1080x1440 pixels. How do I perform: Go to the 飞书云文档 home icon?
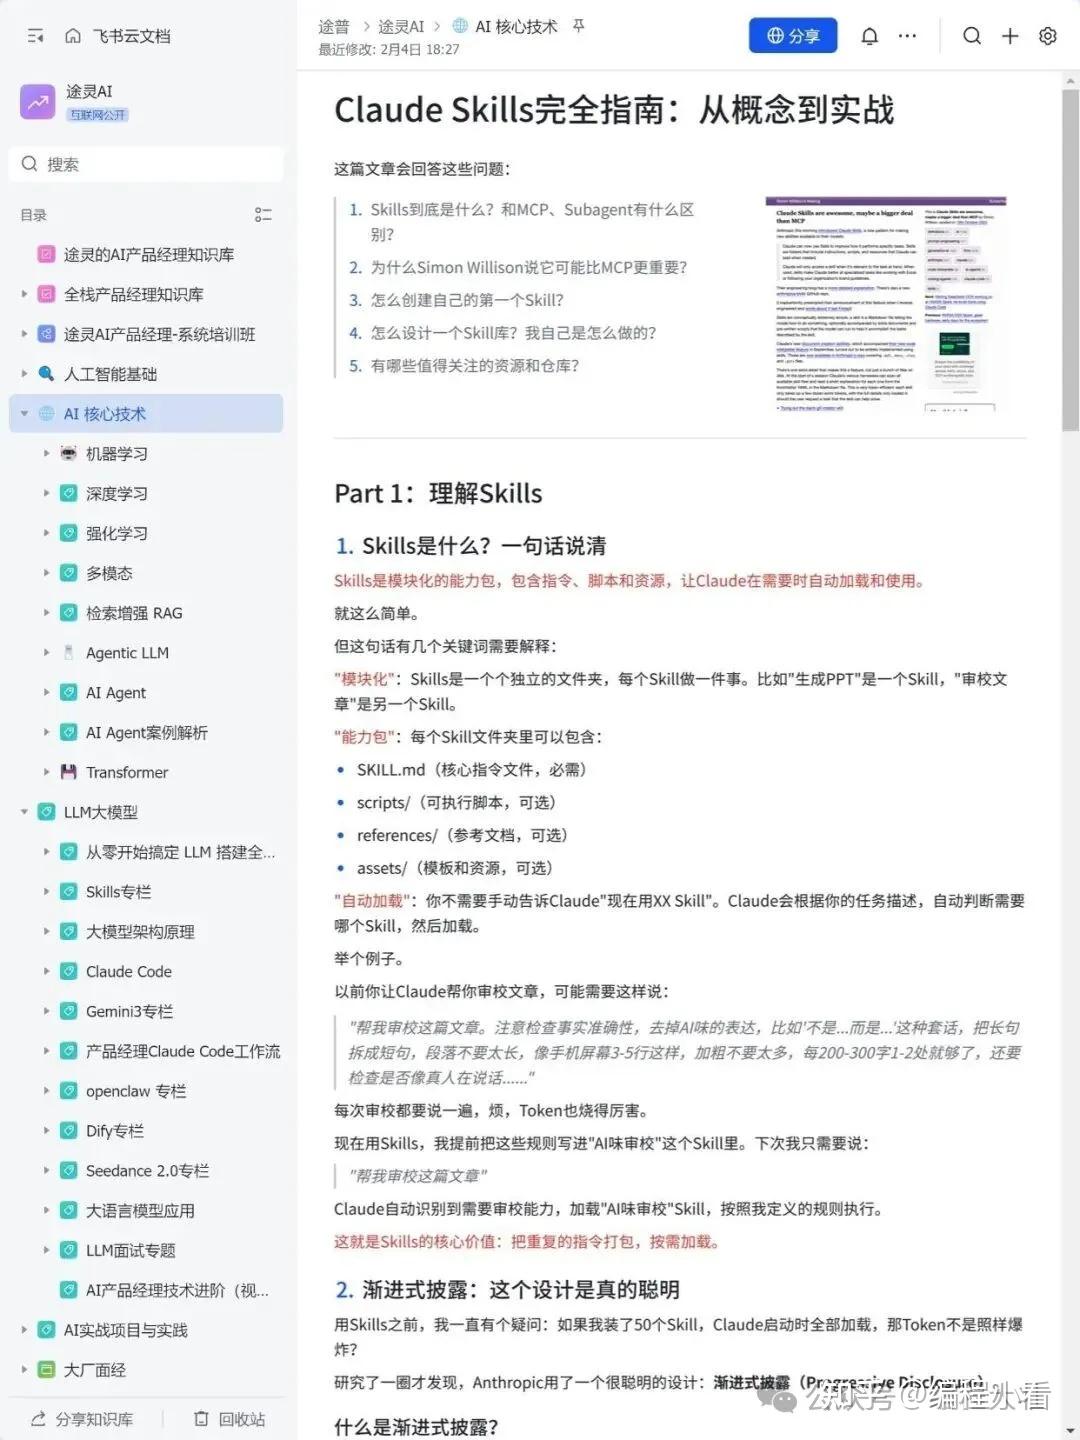(x=73, y=36)
